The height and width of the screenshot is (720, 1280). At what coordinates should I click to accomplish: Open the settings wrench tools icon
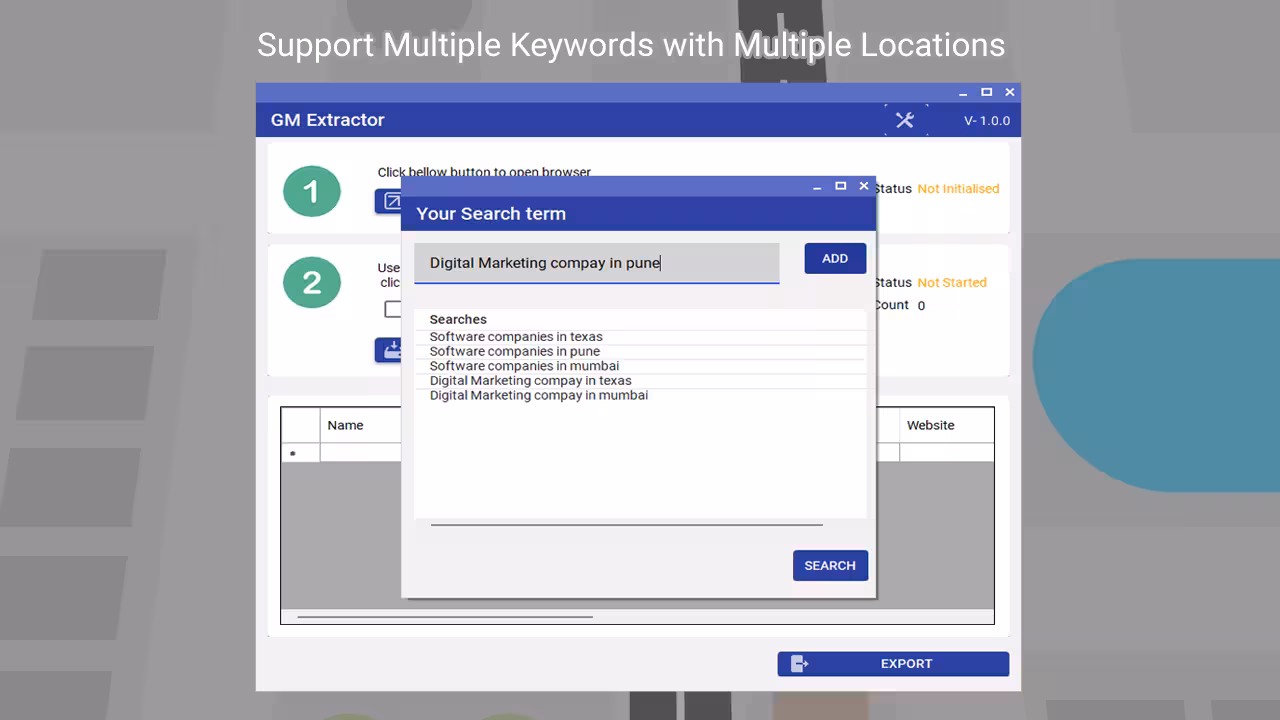click(x=905, y=120)
